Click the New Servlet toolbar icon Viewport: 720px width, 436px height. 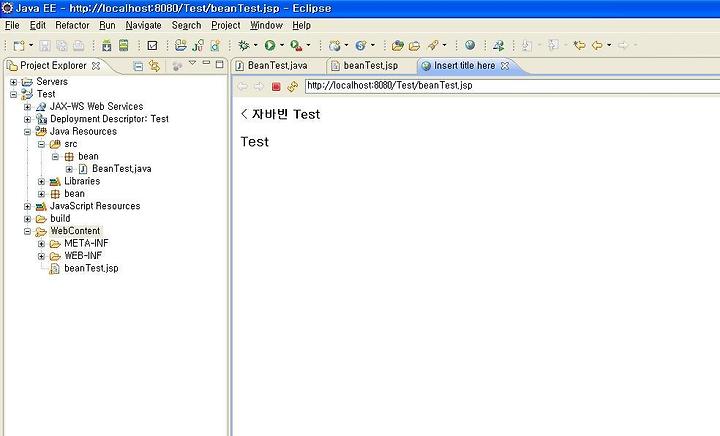361,45
